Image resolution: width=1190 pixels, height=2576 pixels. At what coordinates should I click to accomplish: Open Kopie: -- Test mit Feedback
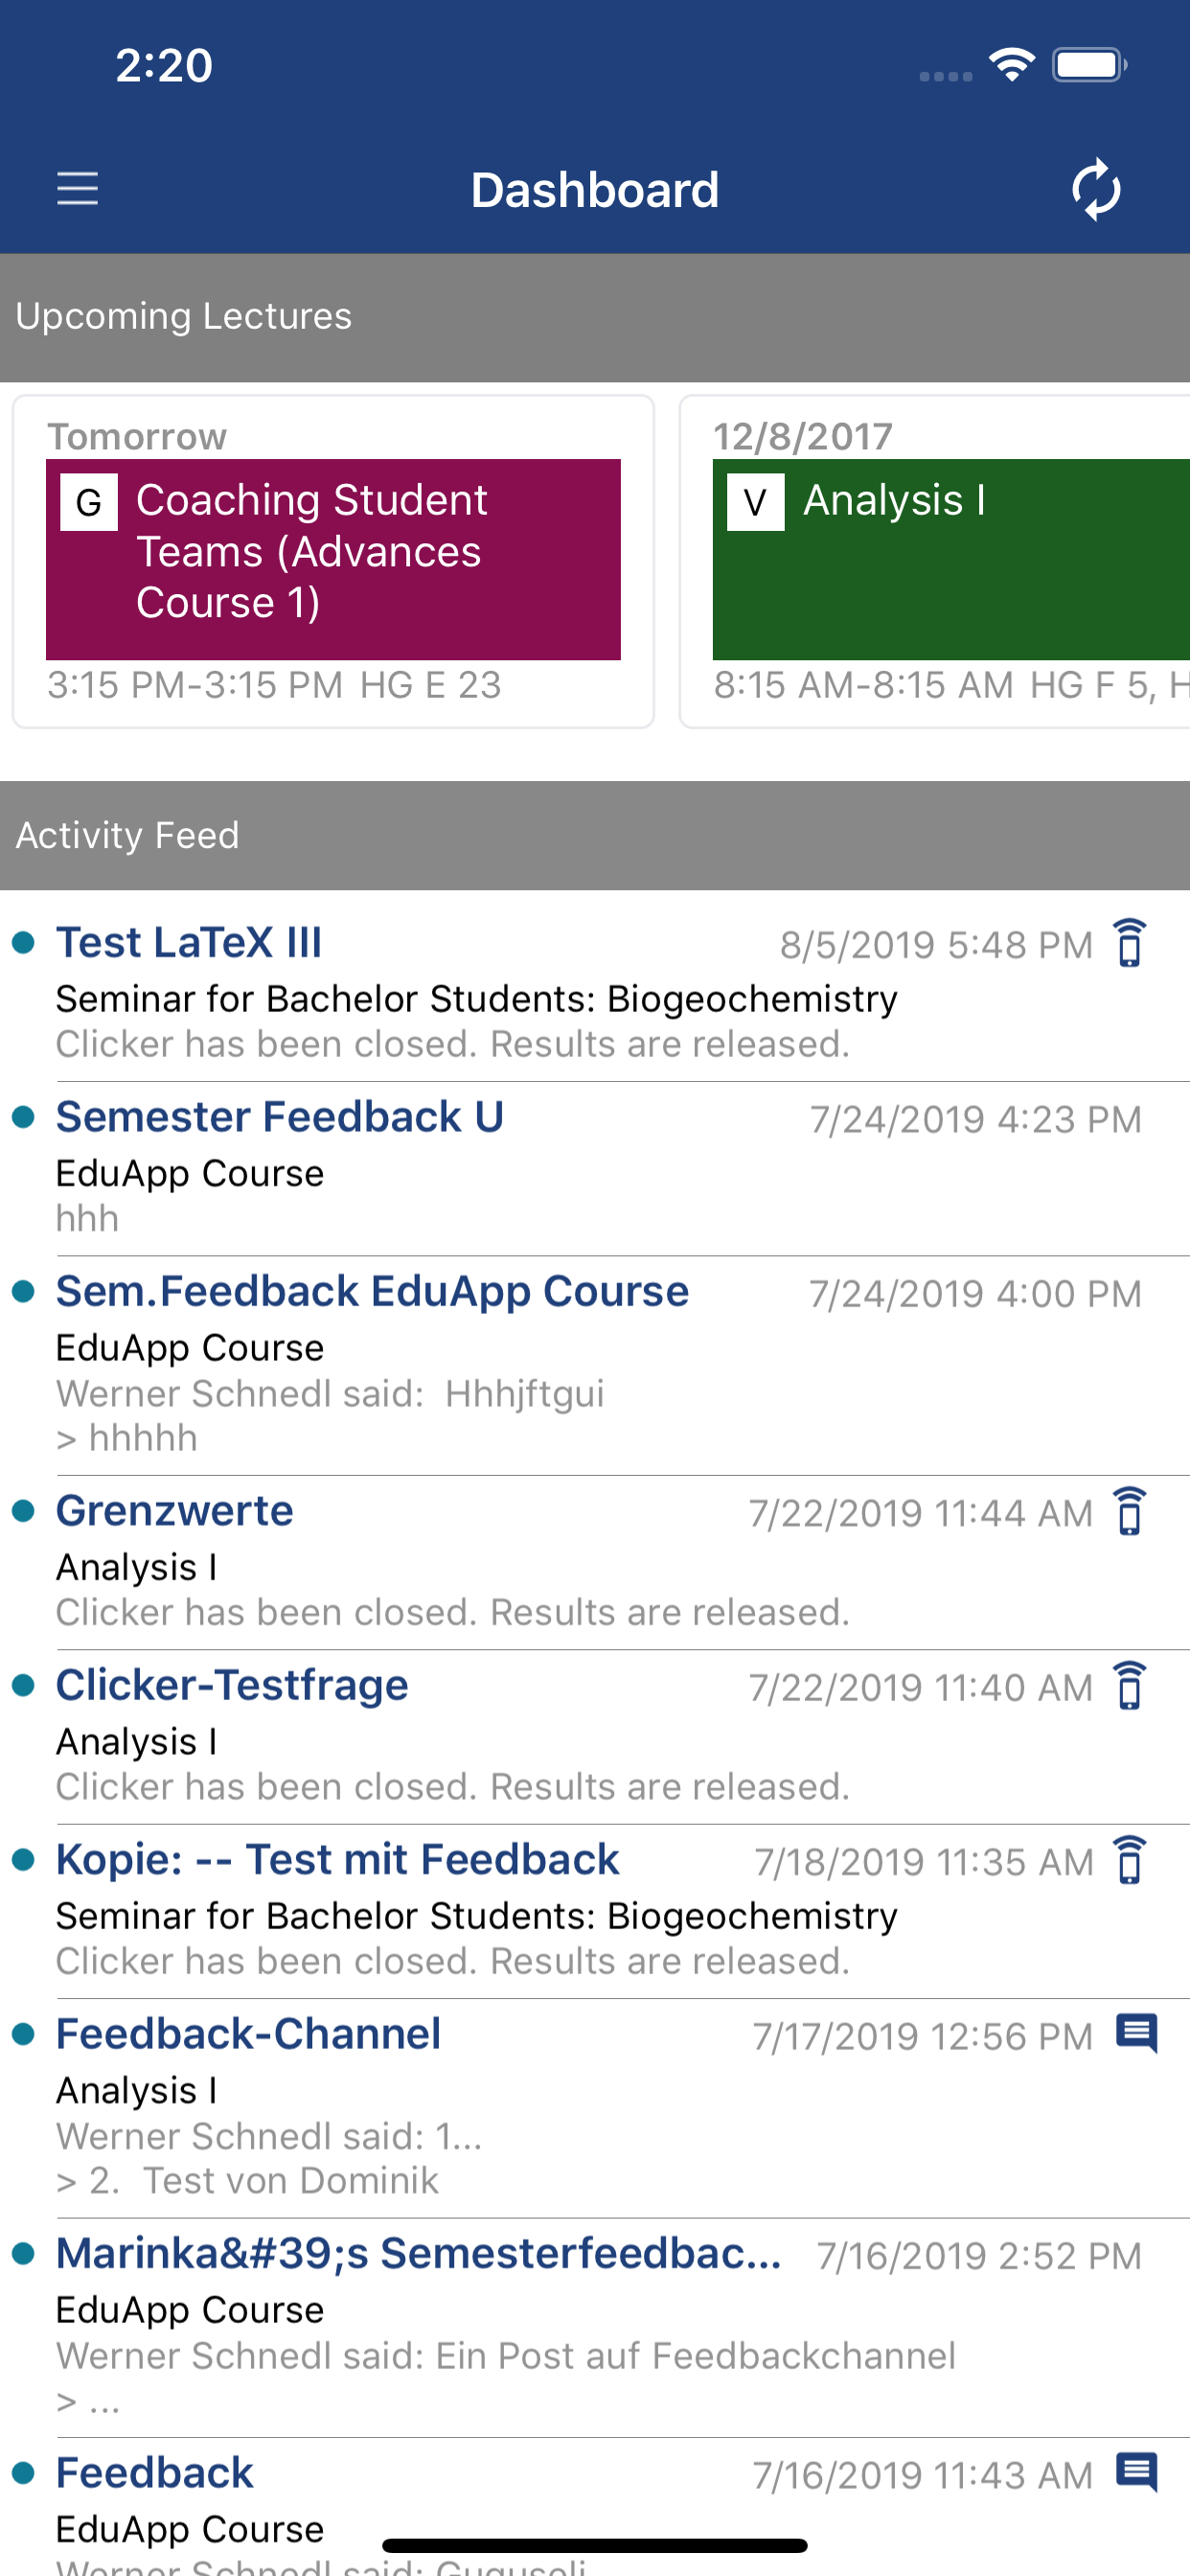337,1860
